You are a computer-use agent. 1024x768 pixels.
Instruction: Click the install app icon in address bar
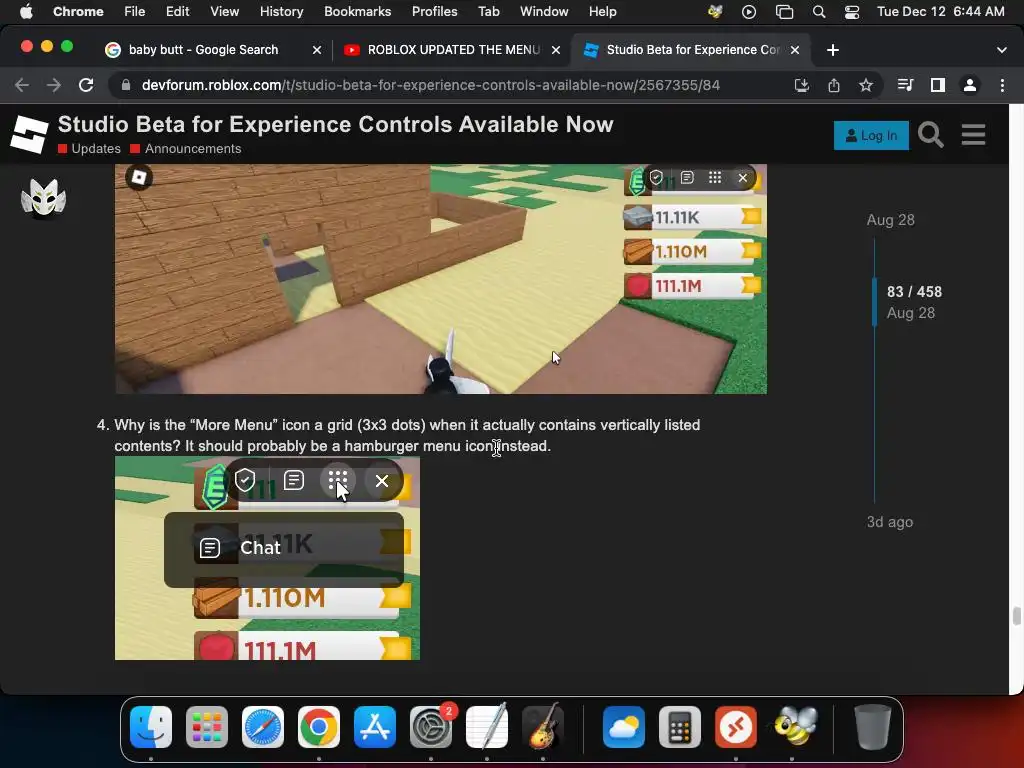pos(802,85)
